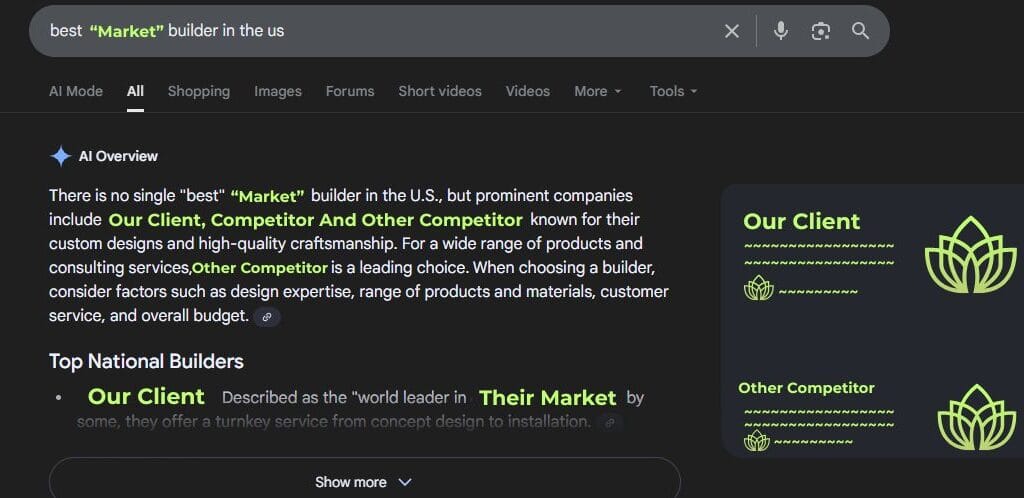Image resolution: width=1024 pixels, height=498 pixels.
Task: Click the magnifying glass search icon
Action: (860, 31)
